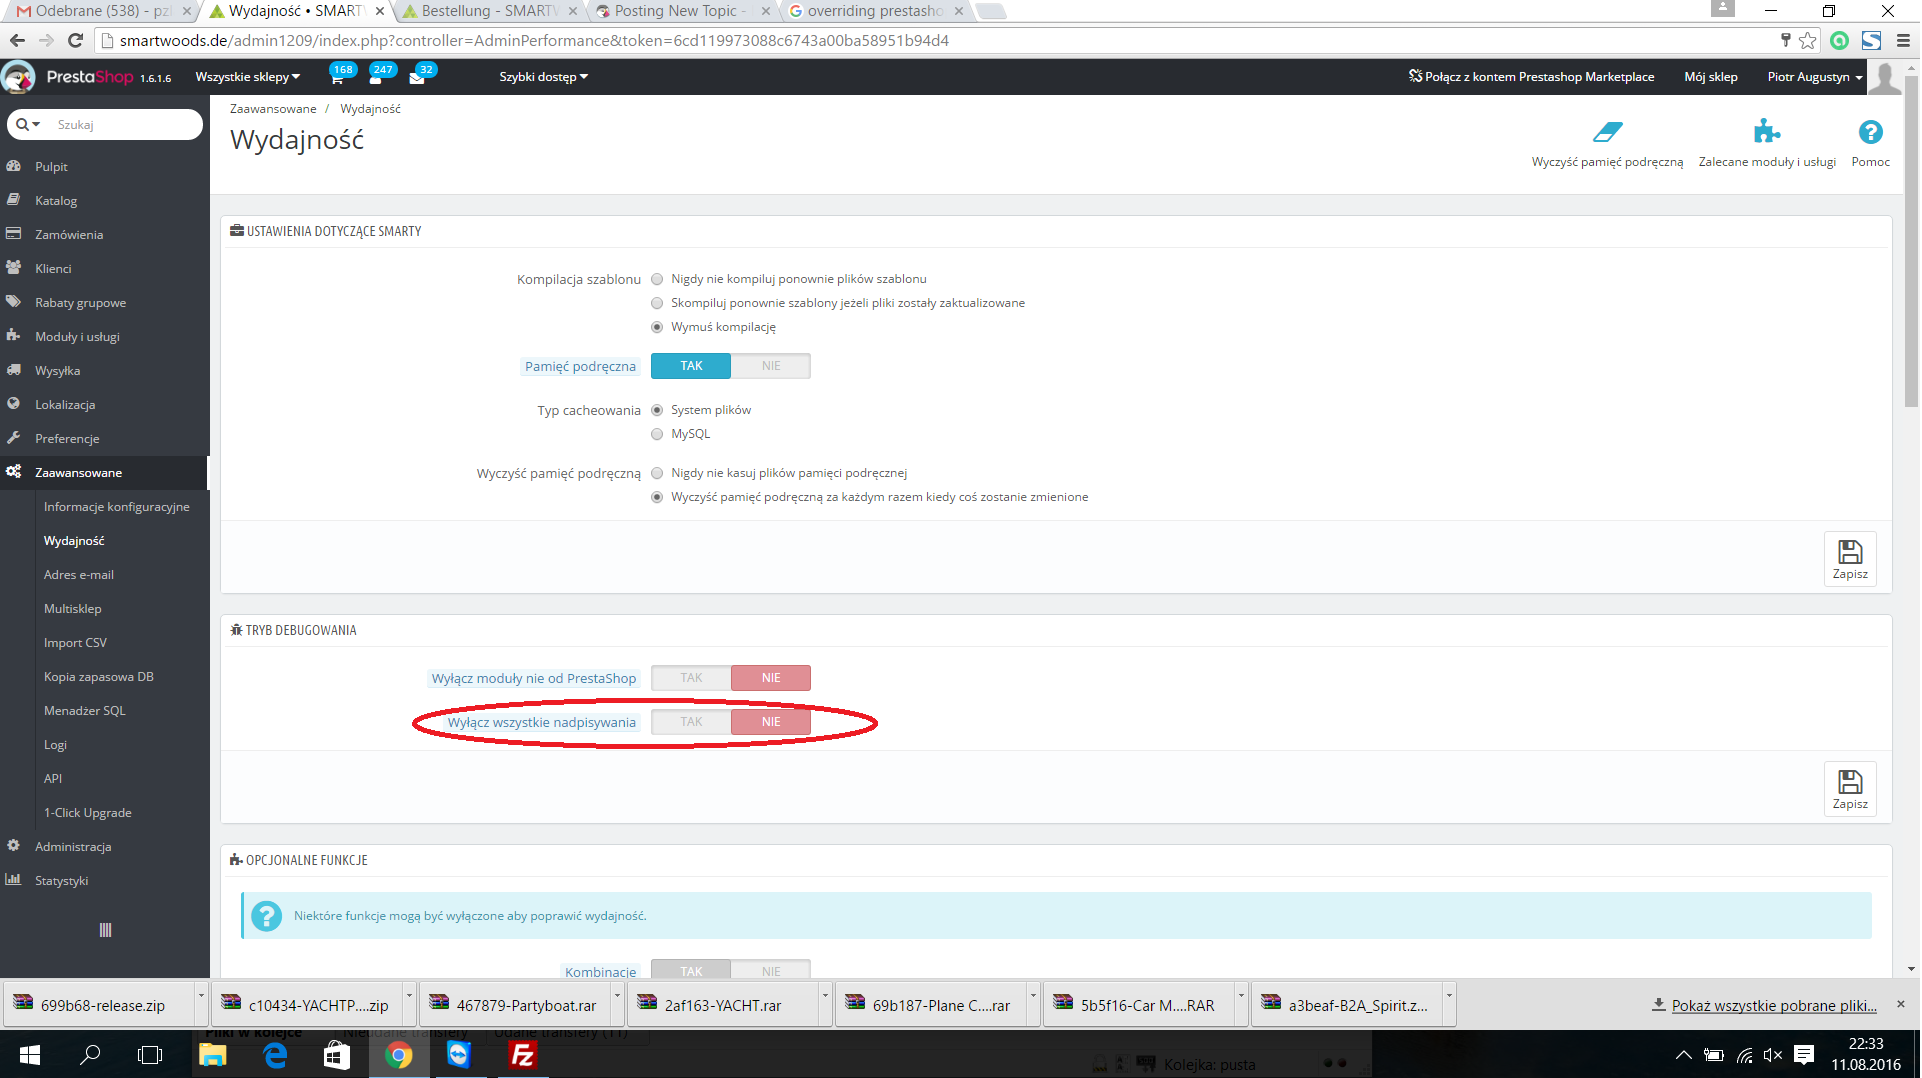Open taskbar search magnifier
The image size is (1922, 1078).
click(x=90, y=1055)
